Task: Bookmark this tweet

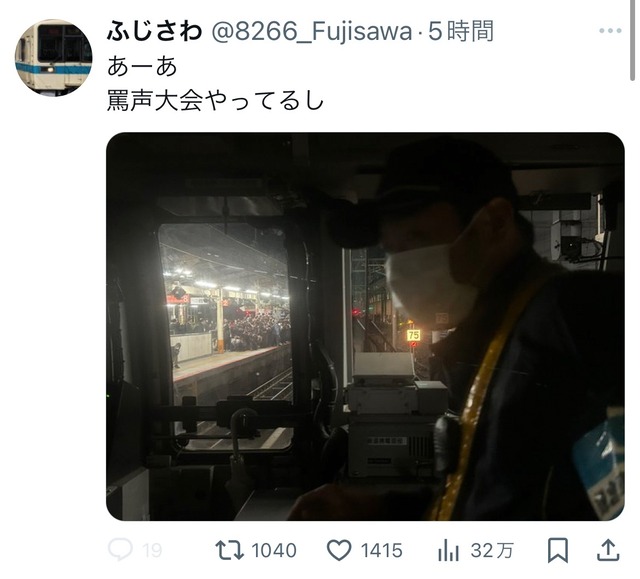Action: pos(558,550)
